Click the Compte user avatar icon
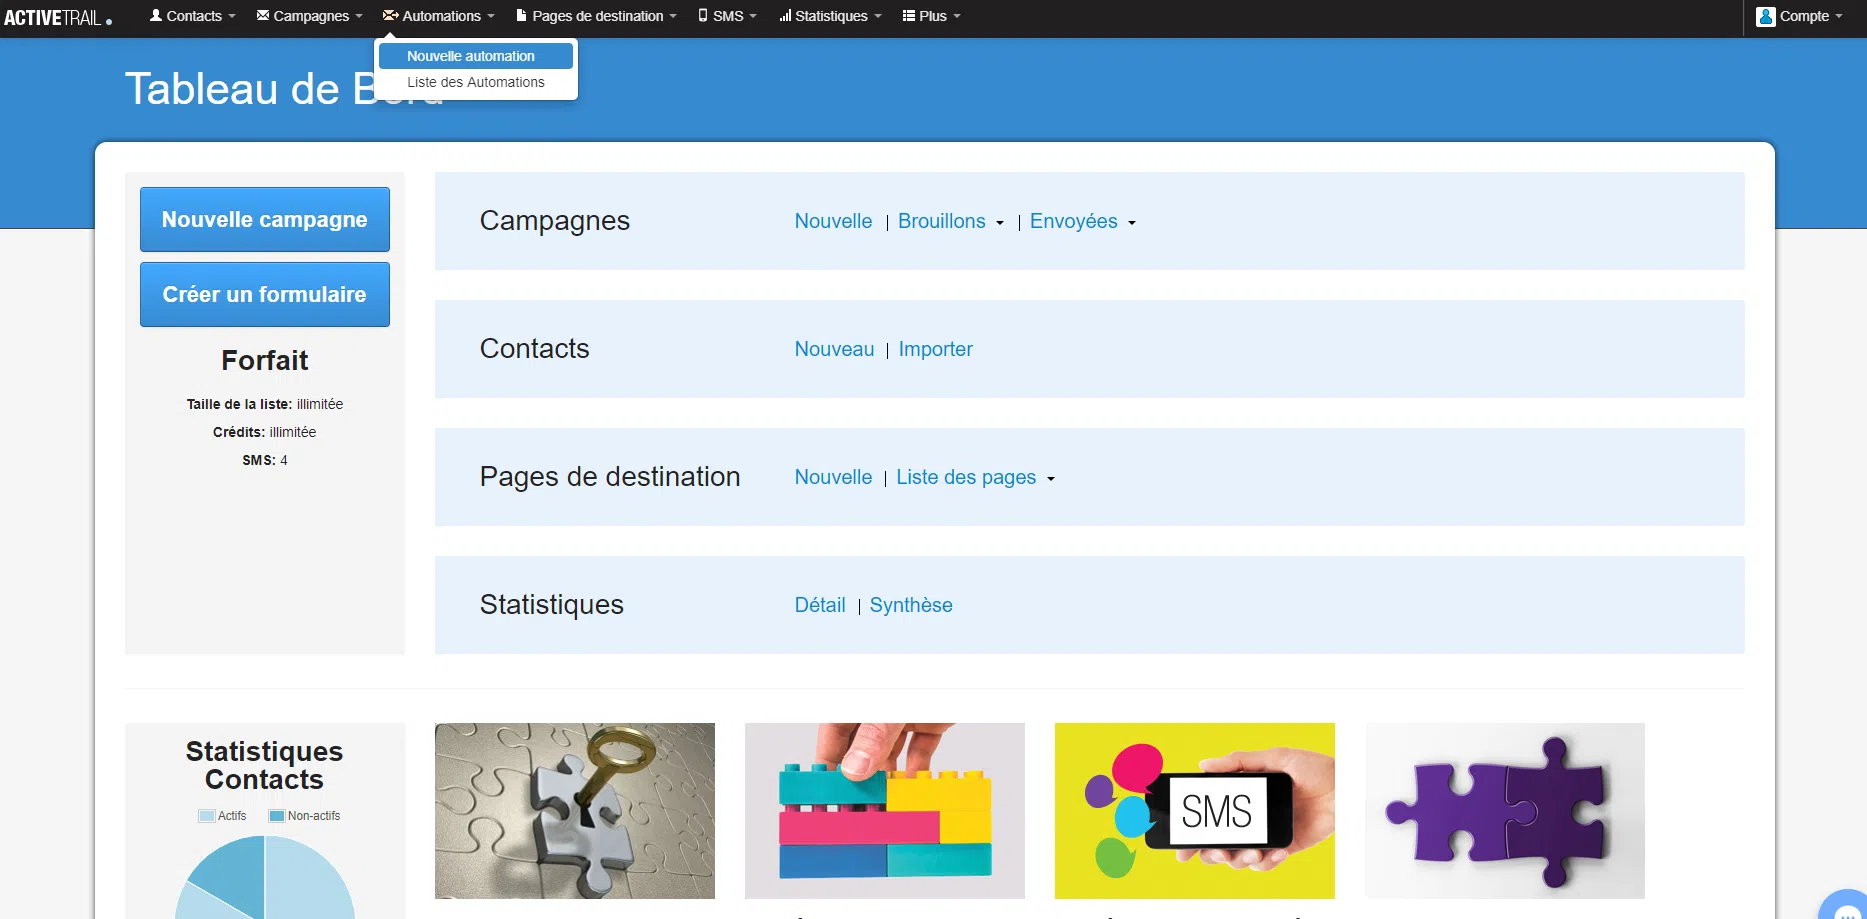 tap(1766, 16)
